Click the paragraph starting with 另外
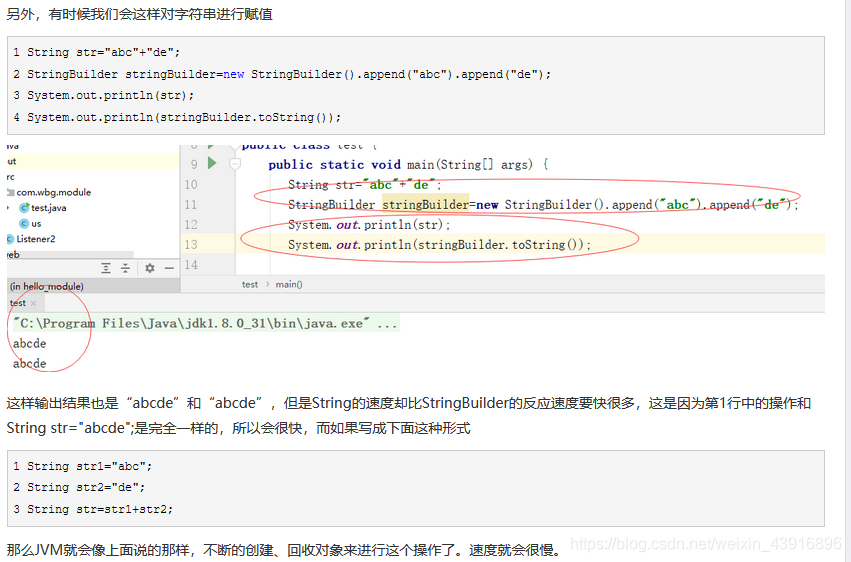 [x=139, y=14]
